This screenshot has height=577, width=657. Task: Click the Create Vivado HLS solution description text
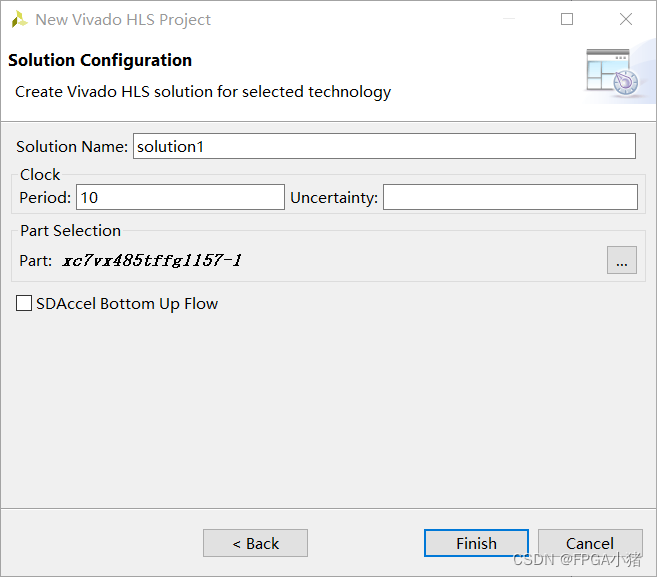pos(203,92)
